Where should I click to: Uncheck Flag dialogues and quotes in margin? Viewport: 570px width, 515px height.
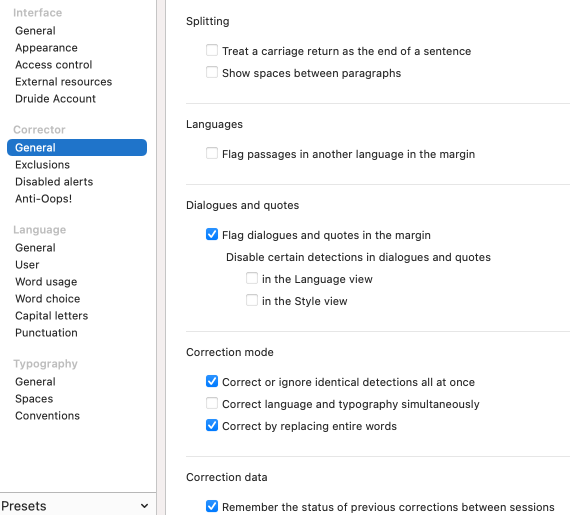[x=212, y=234]
